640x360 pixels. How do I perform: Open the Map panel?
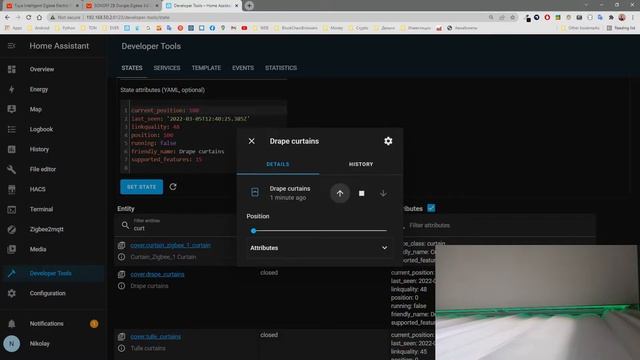[x=36, y=109]
